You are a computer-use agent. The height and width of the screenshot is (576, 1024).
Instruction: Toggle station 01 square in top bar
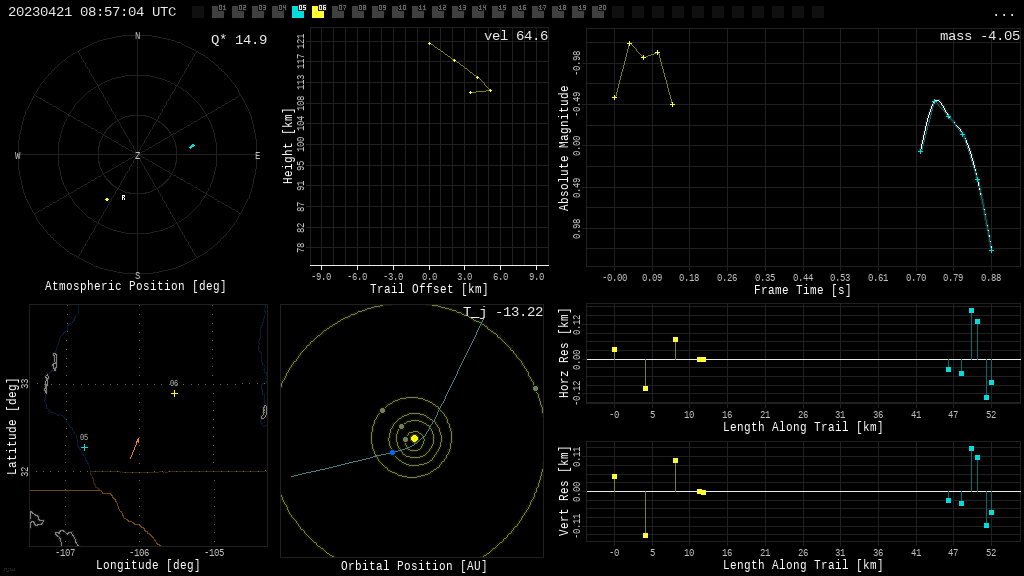(x=218, y=12)
